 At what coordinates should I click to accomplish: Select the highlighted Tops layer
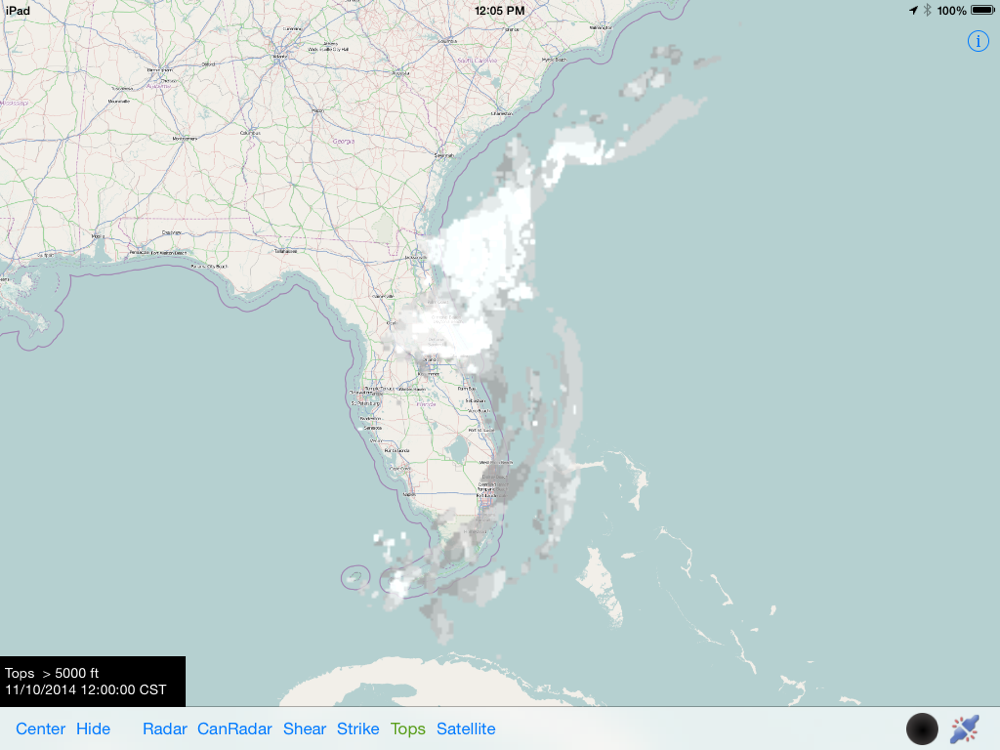click(x=408, y=728)
